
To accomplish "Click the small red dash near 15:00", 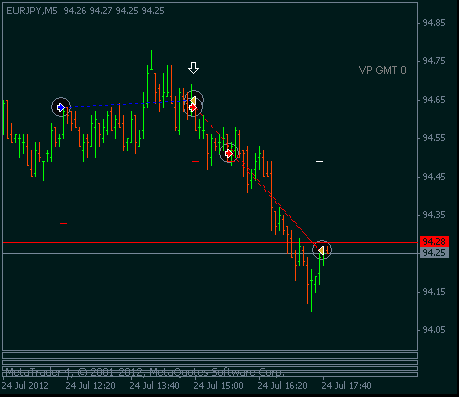I will (x=195, y=161).
